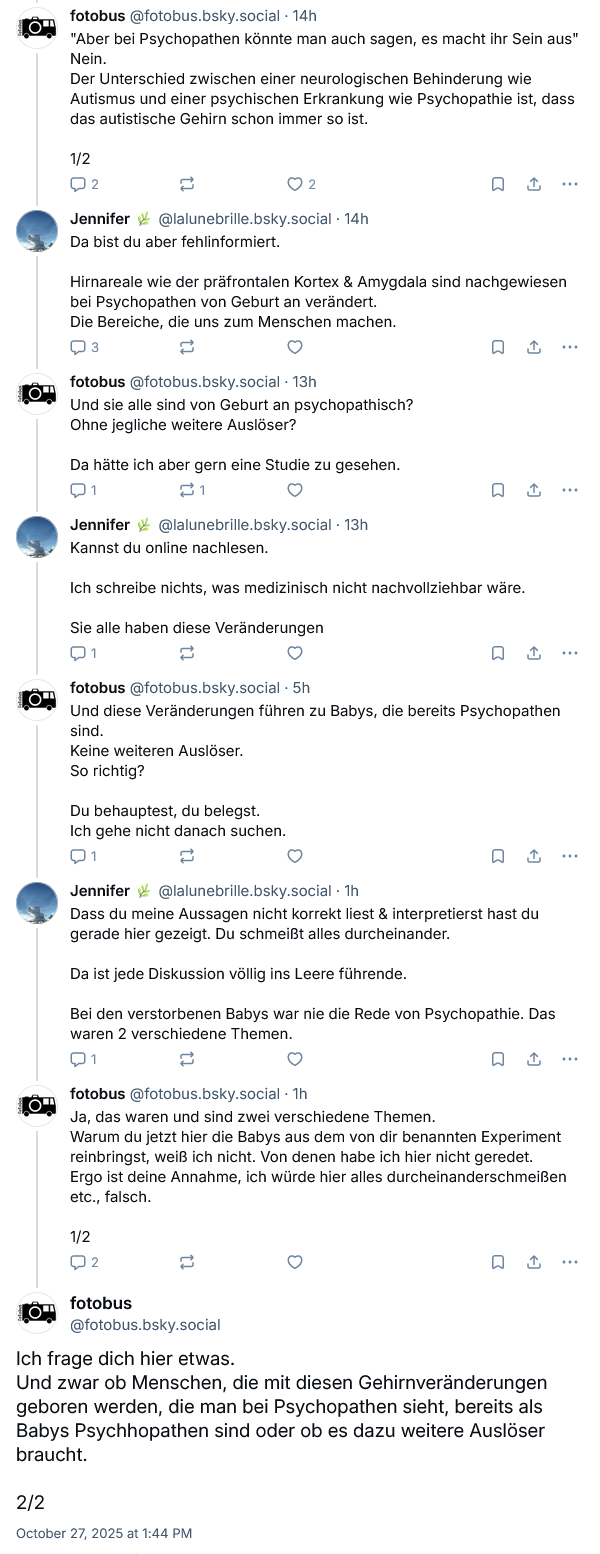Like Jennifer's post 'Kannst du online nachlesen'

(295, 653)
